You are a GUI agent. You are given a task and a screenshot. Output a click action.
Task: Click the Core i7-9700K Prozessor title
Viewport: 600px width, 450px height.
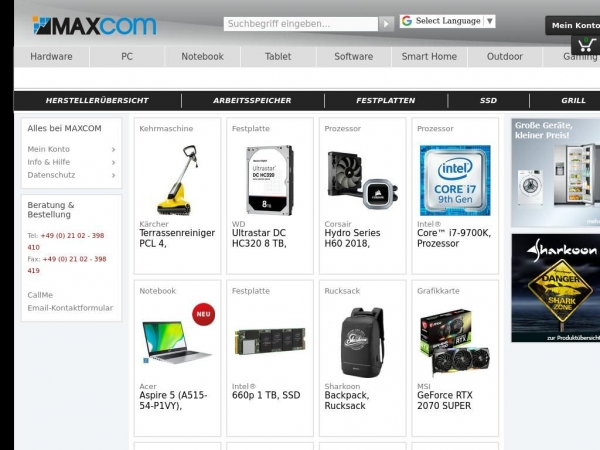454,238
